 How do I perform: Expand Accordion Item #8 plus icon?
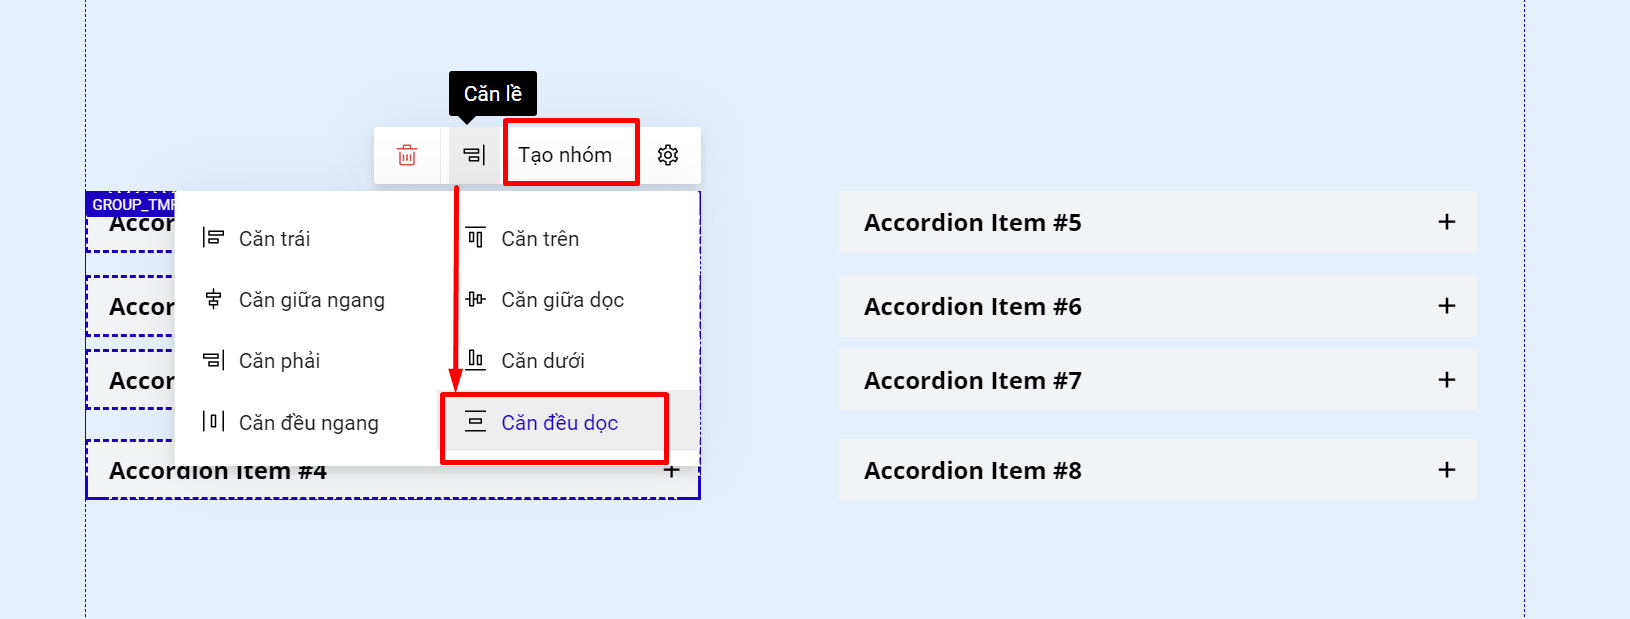(x=1446, y=470)
